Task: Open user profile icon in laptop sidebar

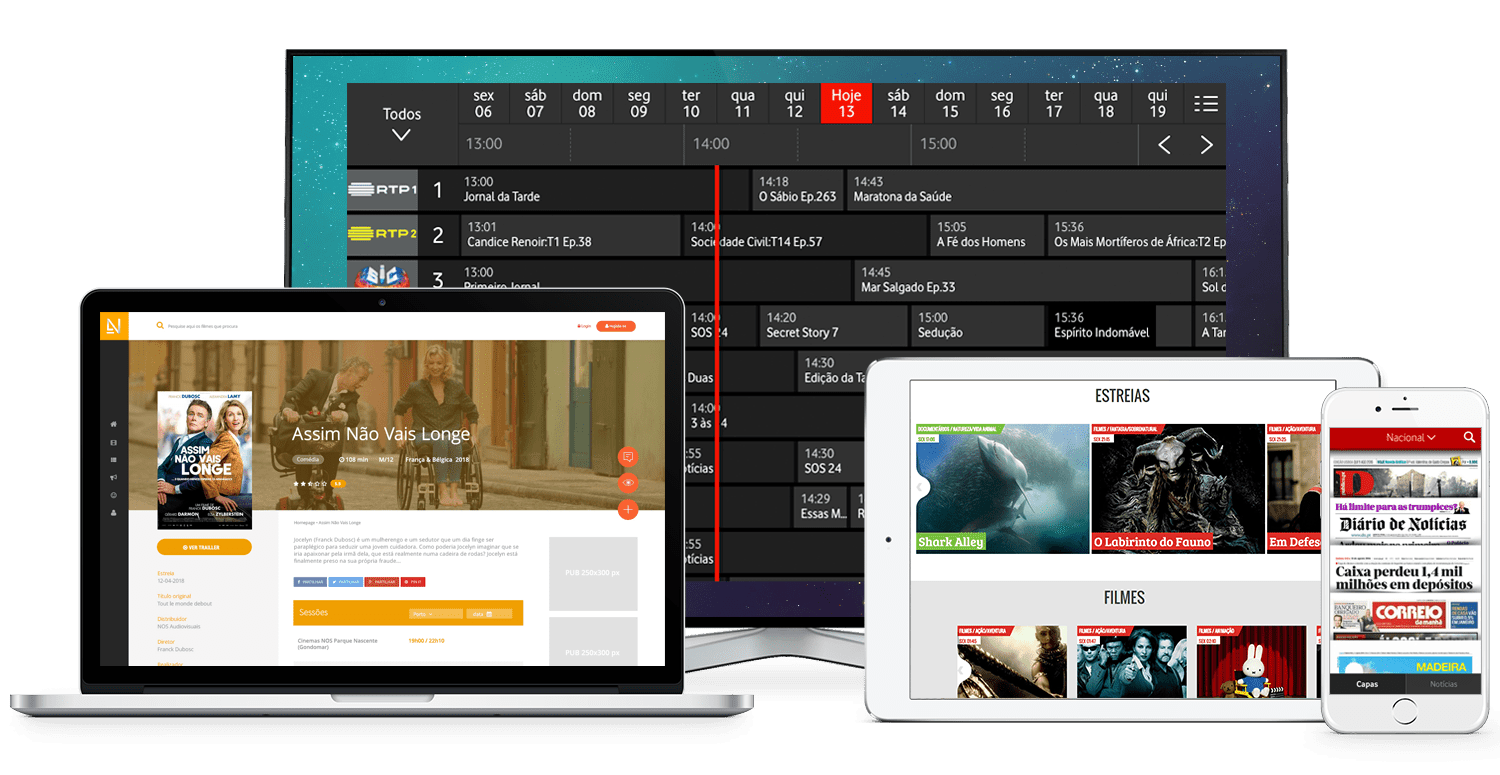Action: [113, 513]
